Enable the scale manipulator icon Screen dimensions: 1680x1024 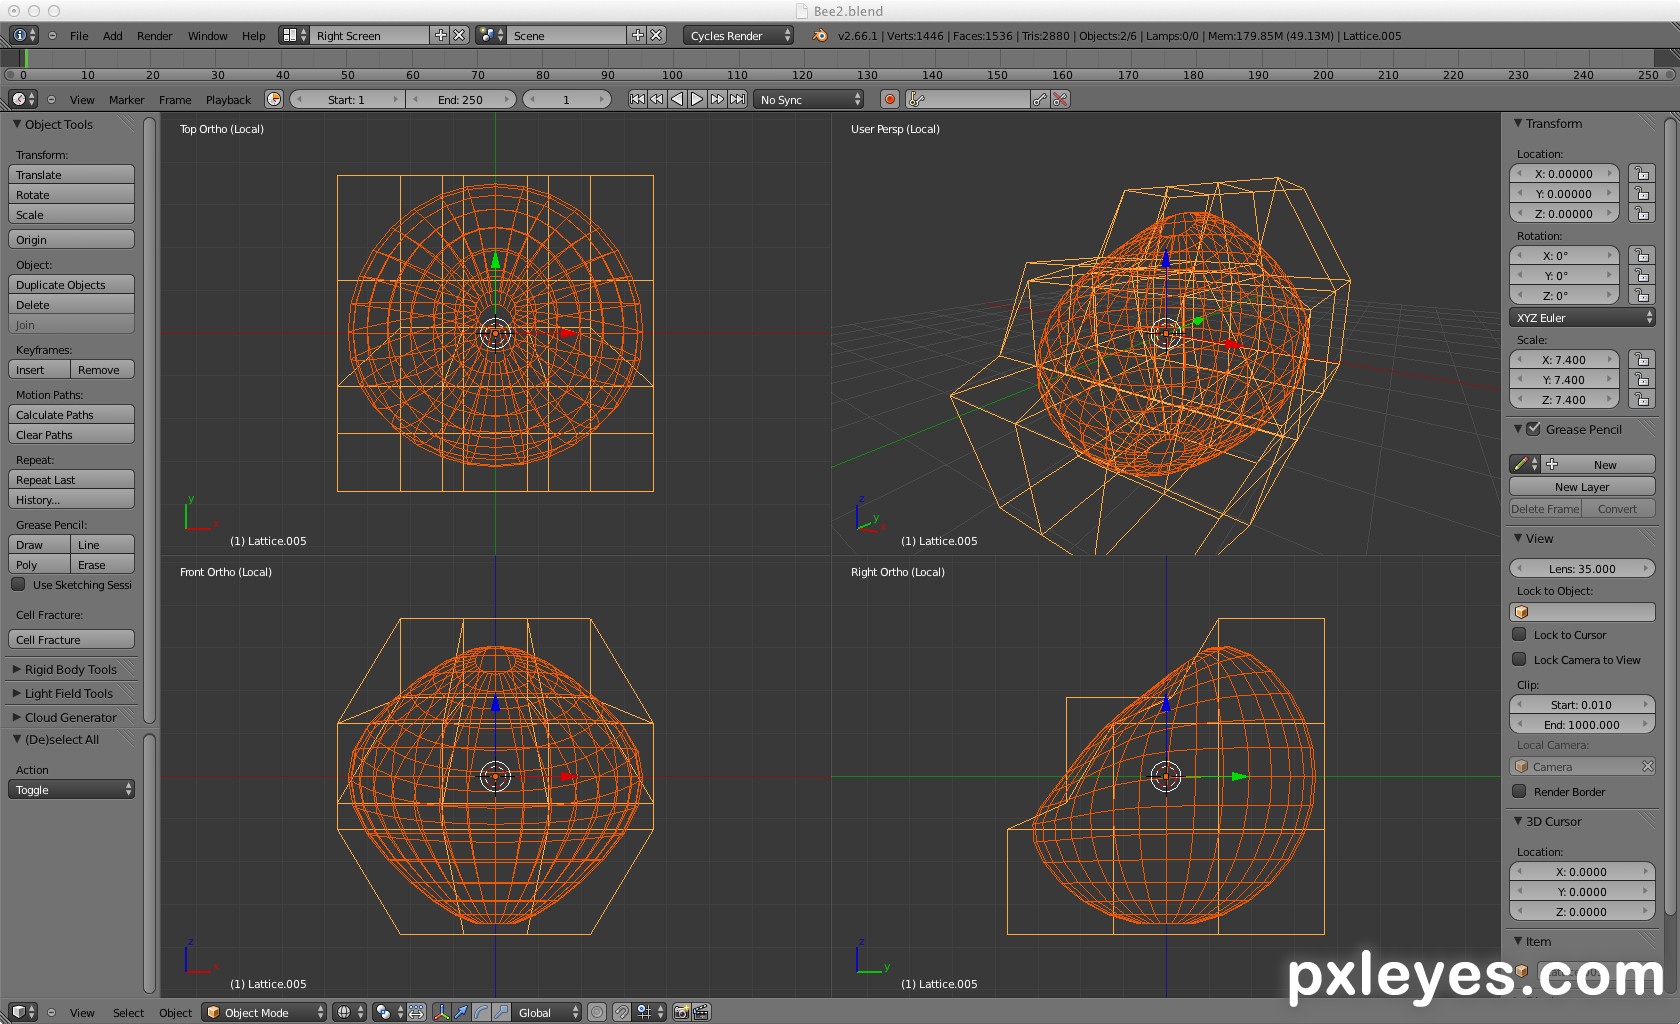click(501, 1012)
